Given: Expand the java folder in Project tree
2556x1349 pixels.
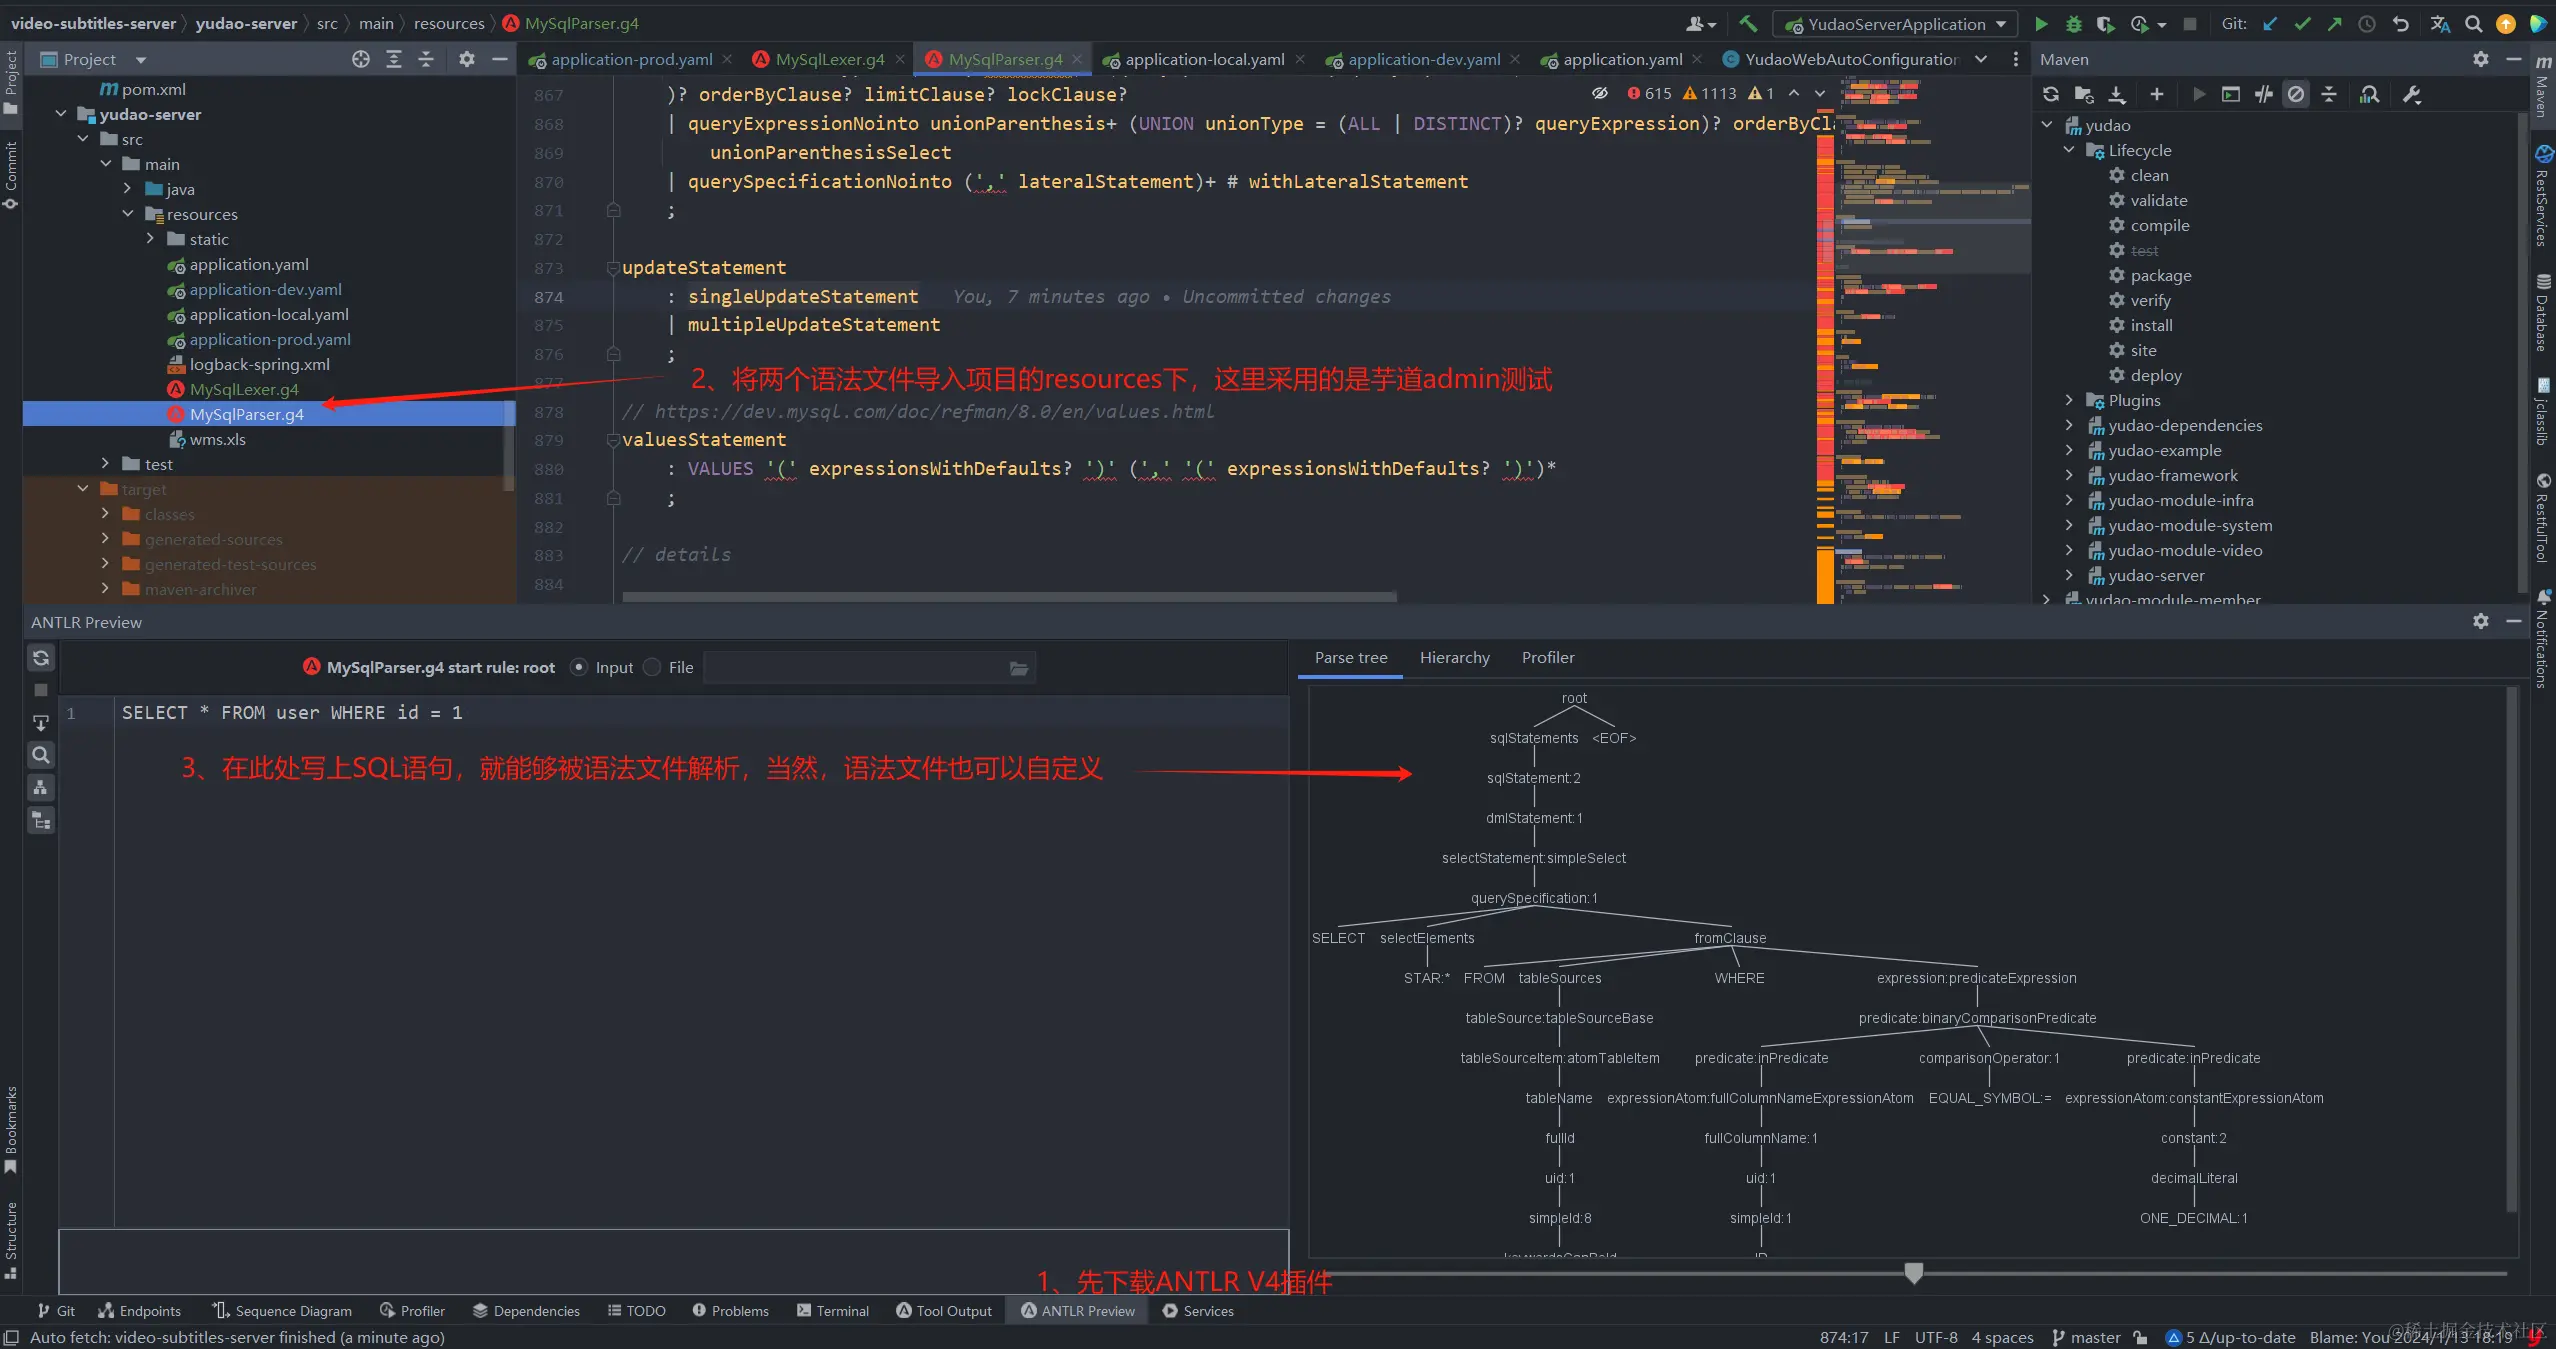Looking at the screenshot, I should coord(127,189).
